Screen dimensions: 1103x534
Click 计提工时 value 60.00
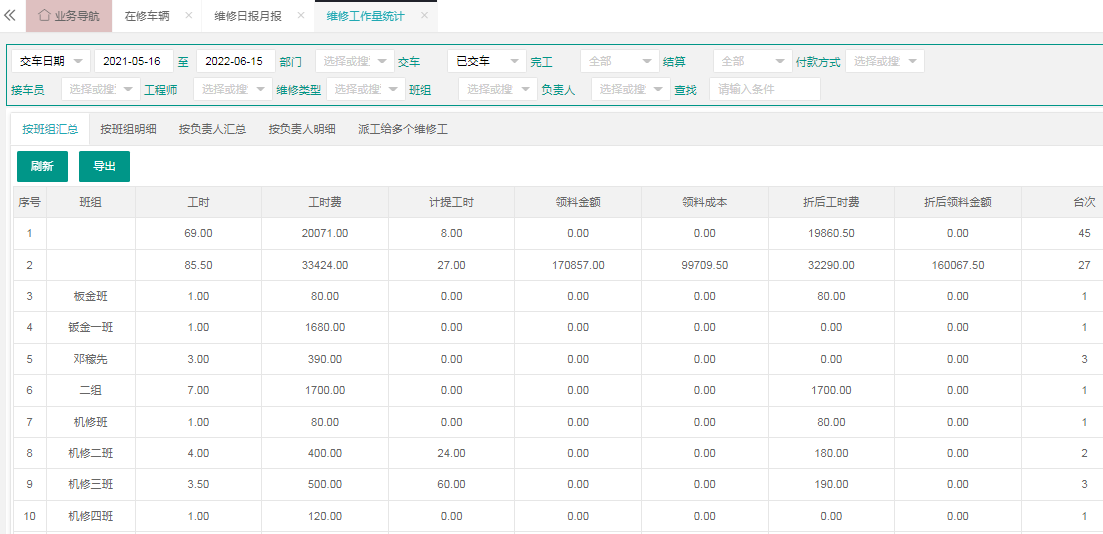click(452, 485)
